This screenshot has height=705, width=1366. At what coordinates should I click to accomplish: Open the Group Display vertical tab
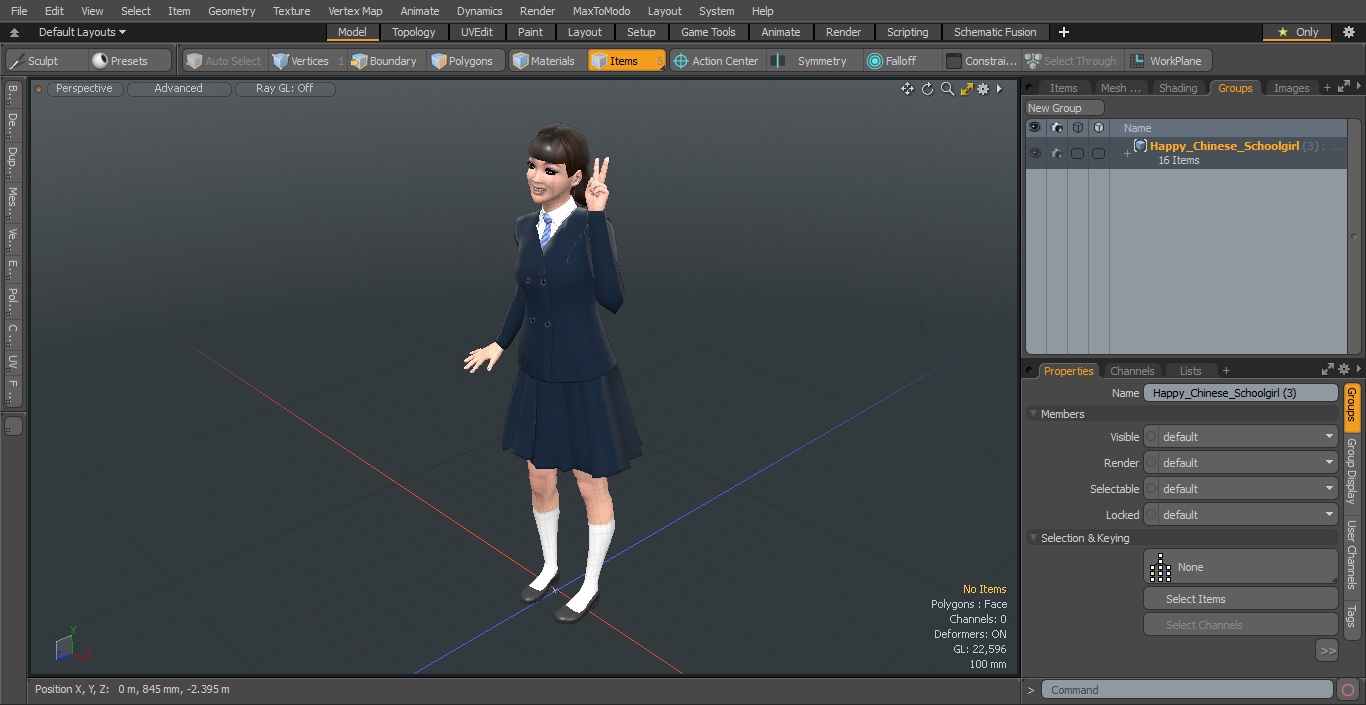click(x=1352, y=470)
